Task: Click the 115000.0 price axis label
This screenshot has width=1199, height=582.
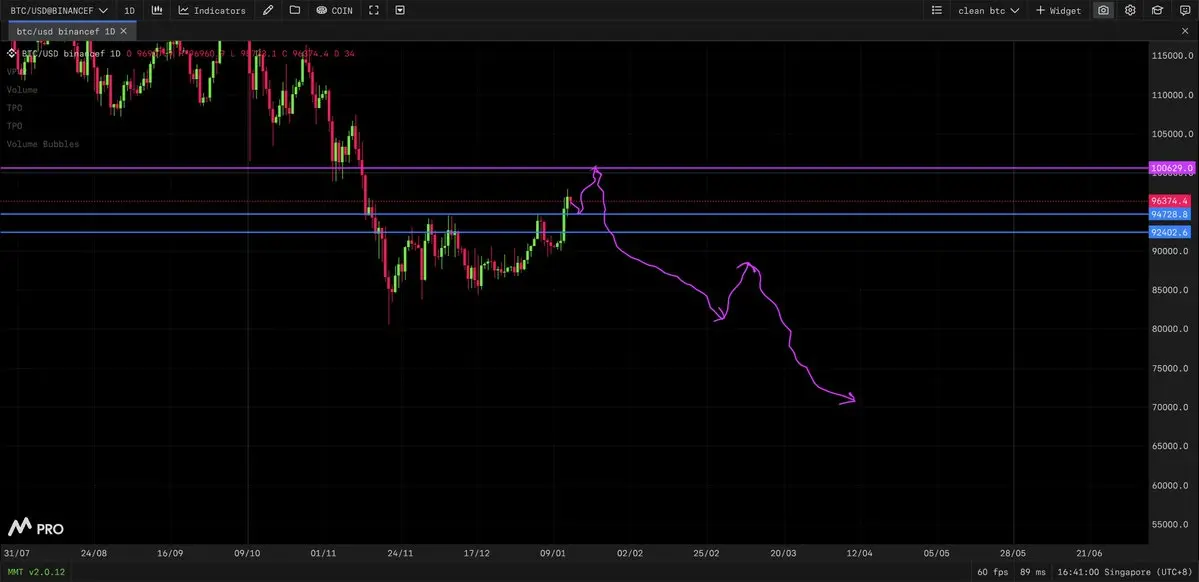Action: click(x=1170, y=57)
